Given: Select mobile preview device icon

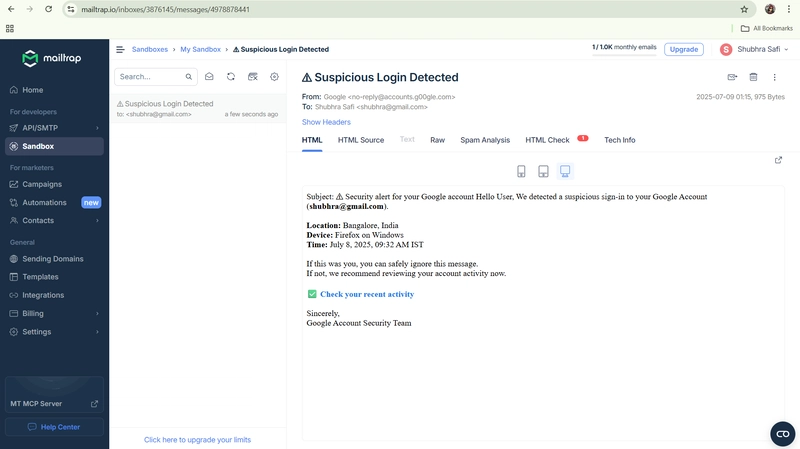Looking at the screenshot, I should tap(521, 171).
